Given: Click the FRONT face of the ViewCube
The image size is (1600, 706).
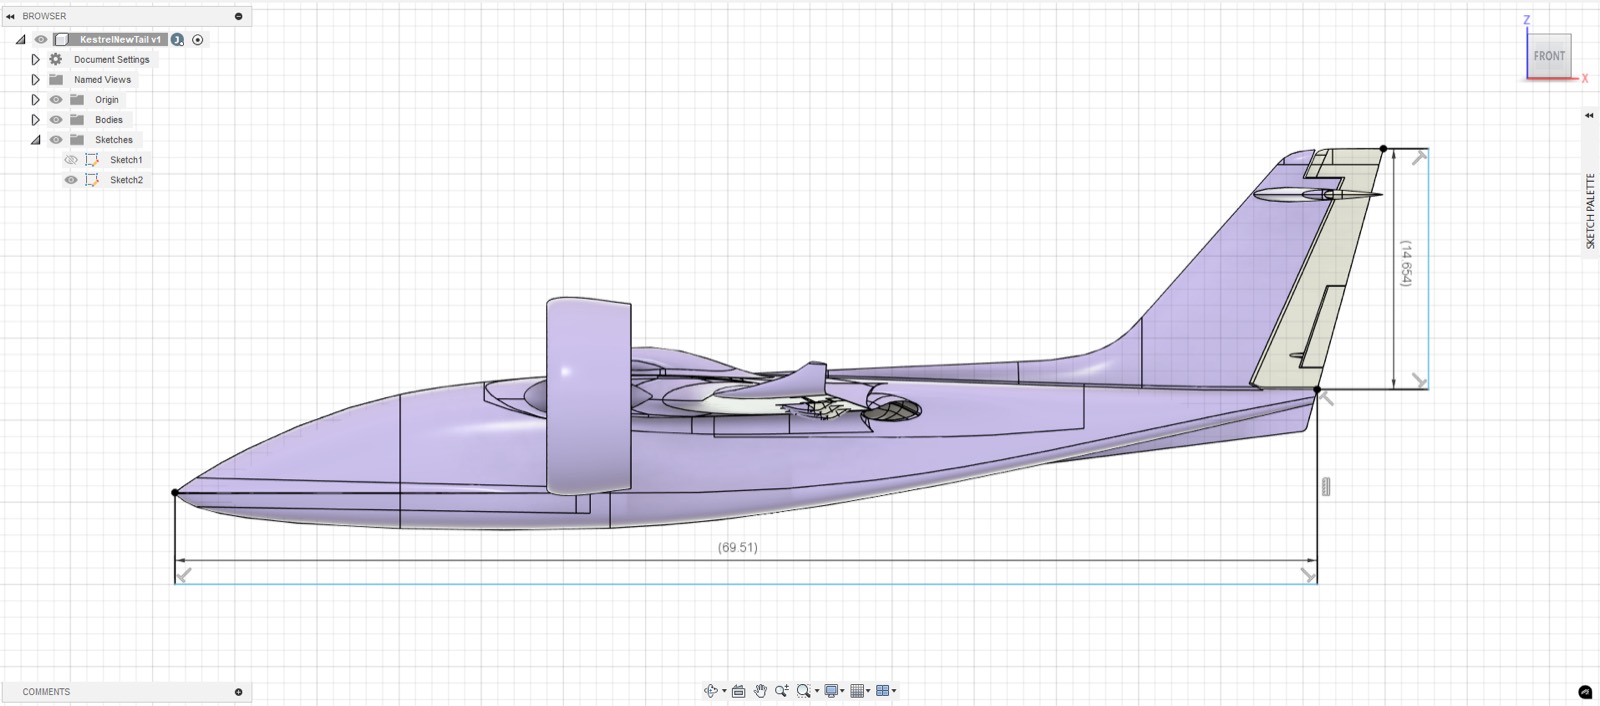Looking at the screenshot, I should coord(1549,56).
